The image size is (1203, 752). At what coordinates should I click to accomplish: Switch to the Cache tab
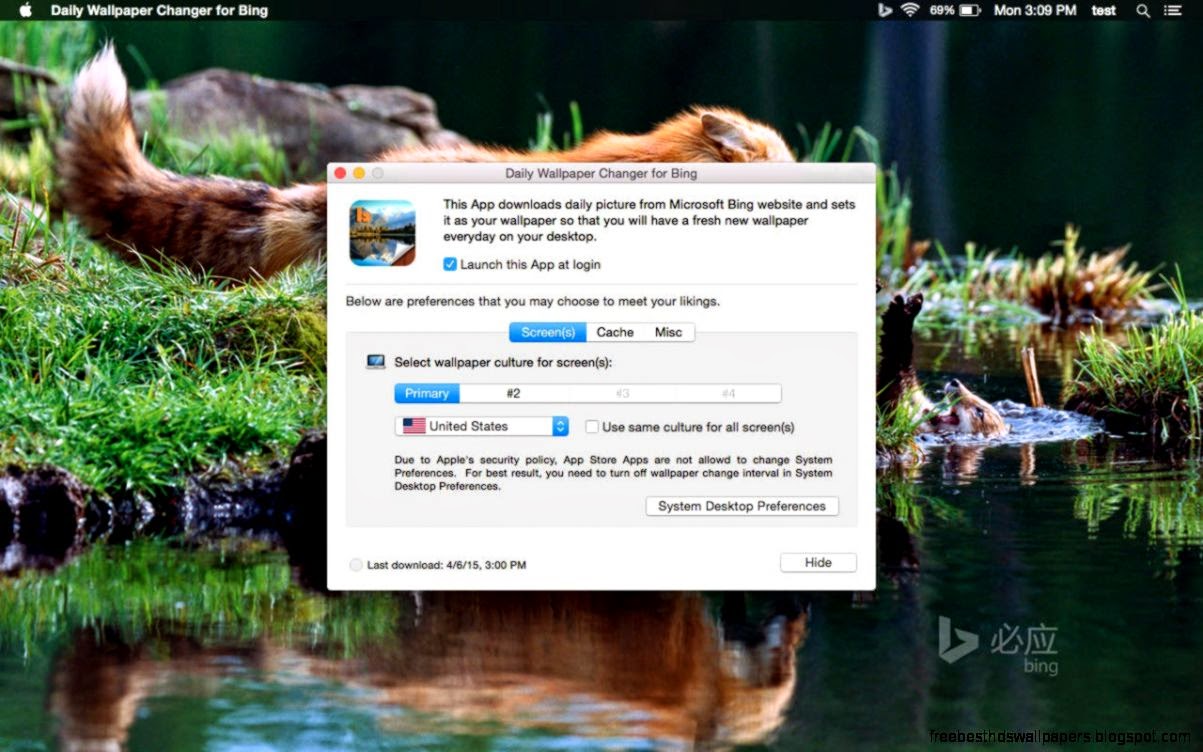615,332
